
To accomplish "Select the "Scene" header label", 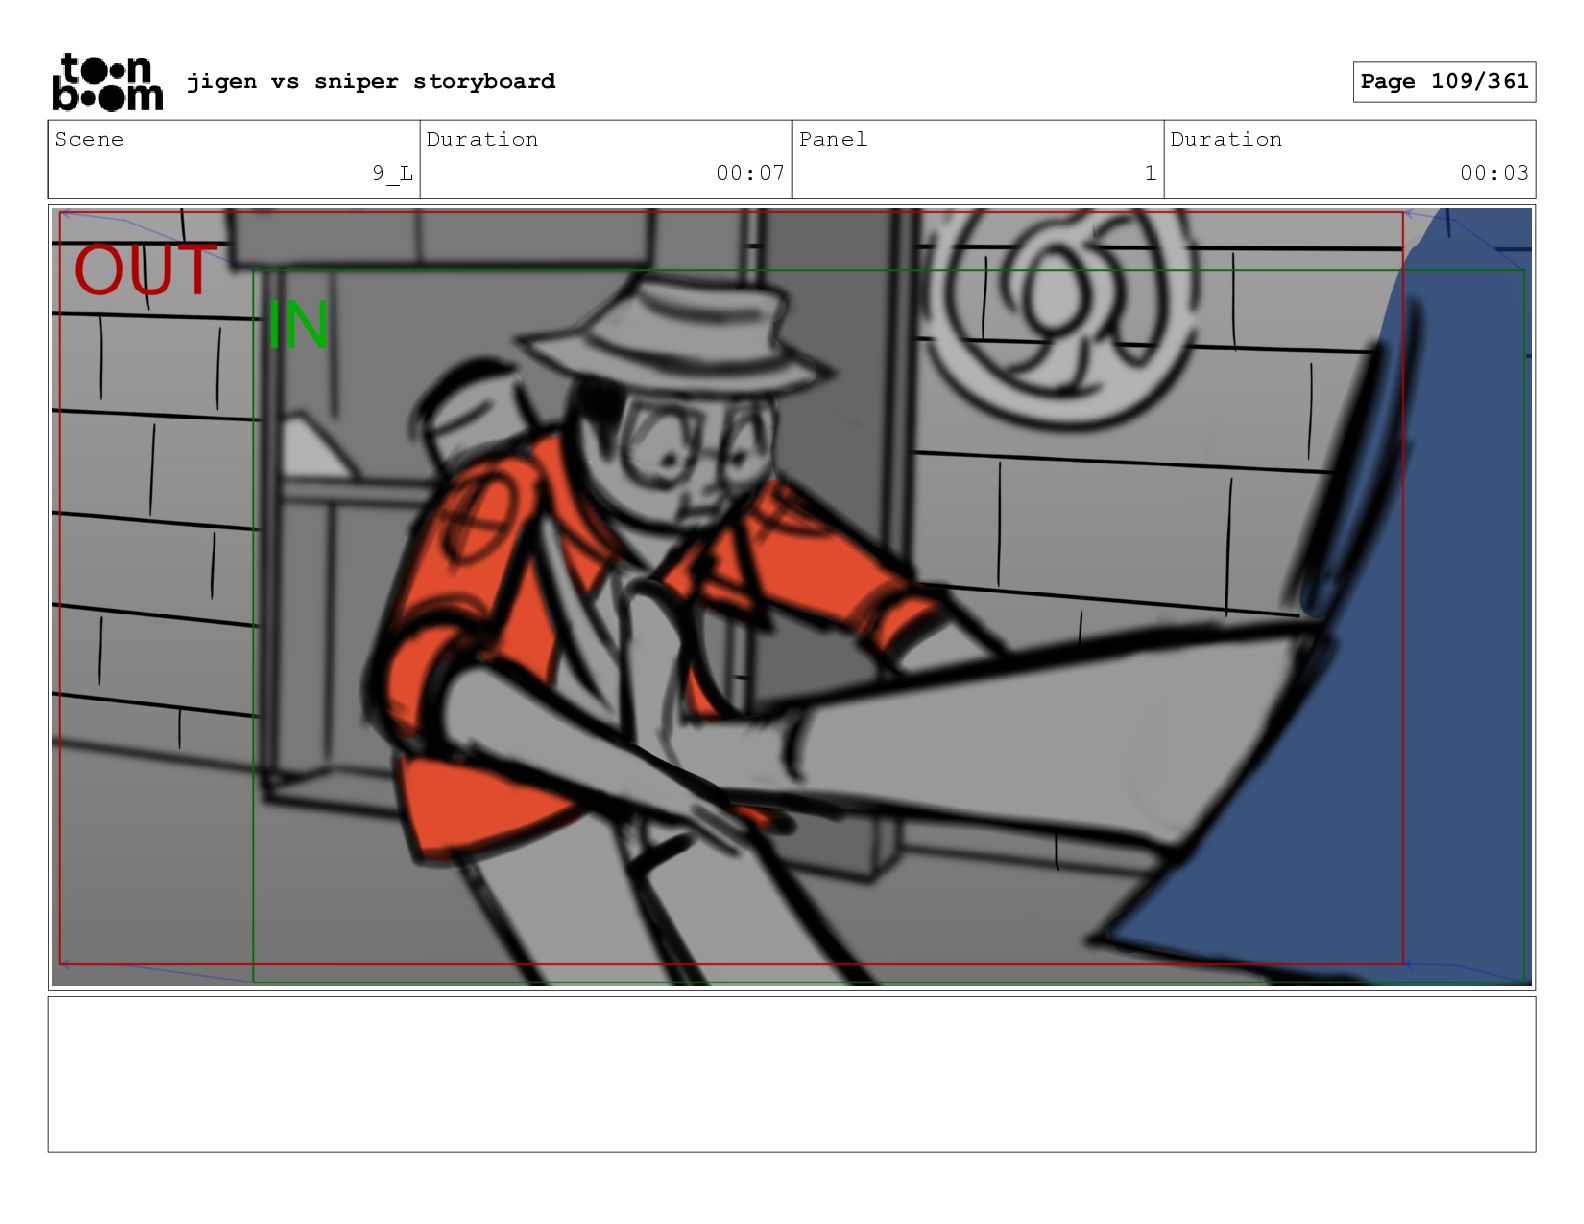I will point(89,139).
